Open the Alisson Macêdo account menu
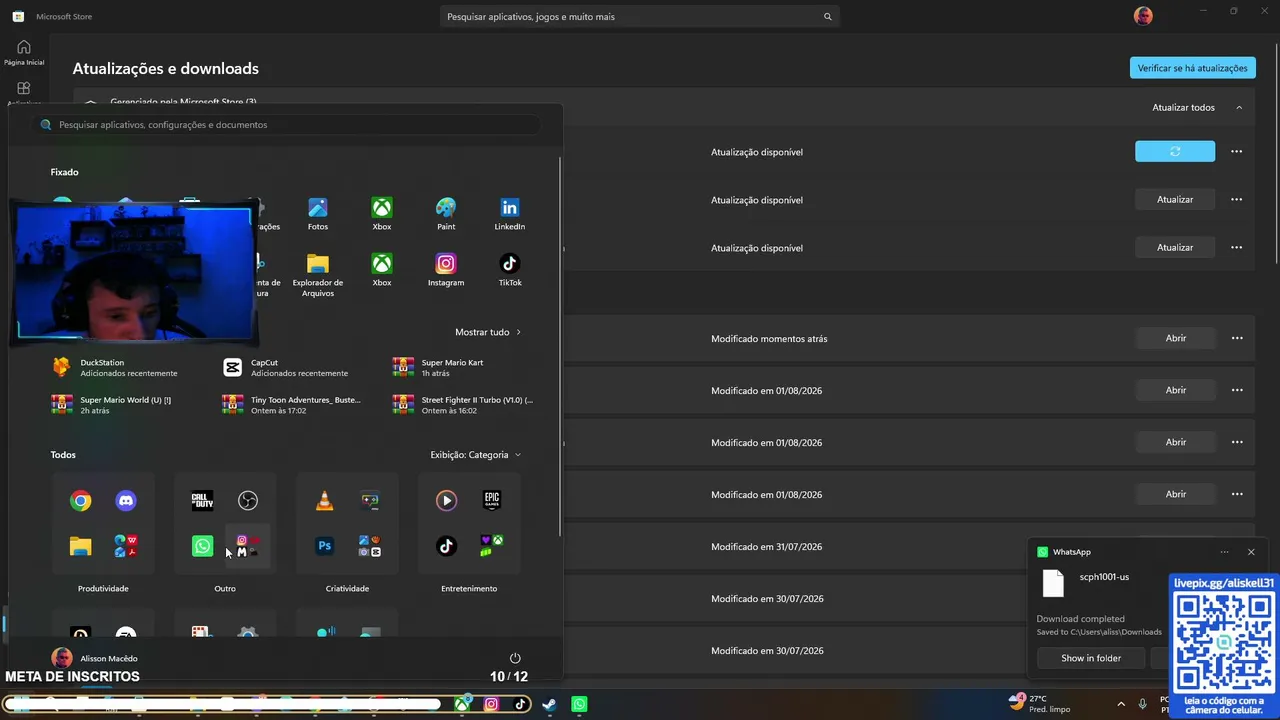Image resolution: width=1280 pixels, height=720 pixels. pyautogui.click(x=94, y=658)
